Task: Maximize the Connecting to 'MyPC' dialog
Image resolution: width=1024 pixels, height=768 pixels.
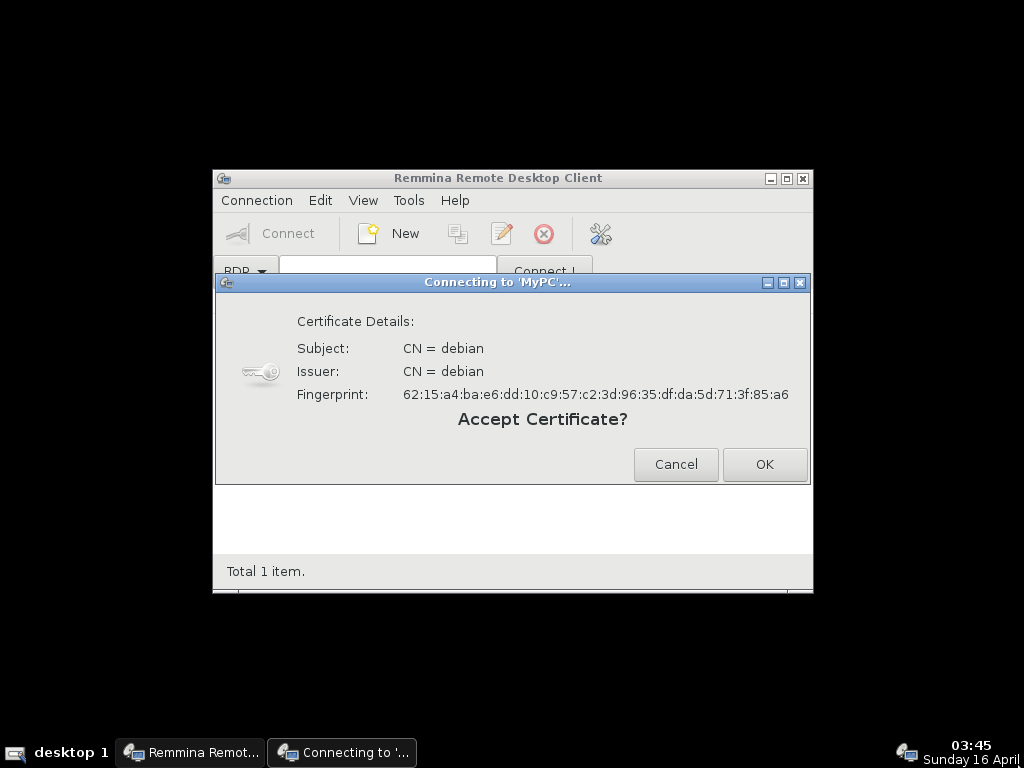Action: point(784,283)
